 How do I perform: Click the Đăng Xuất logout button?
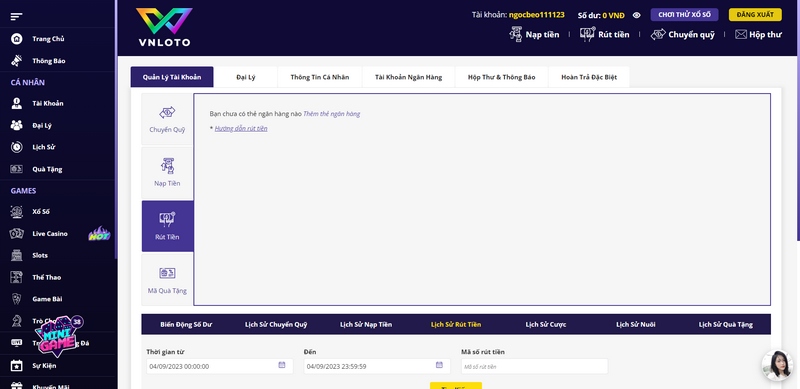pos(755,15)
